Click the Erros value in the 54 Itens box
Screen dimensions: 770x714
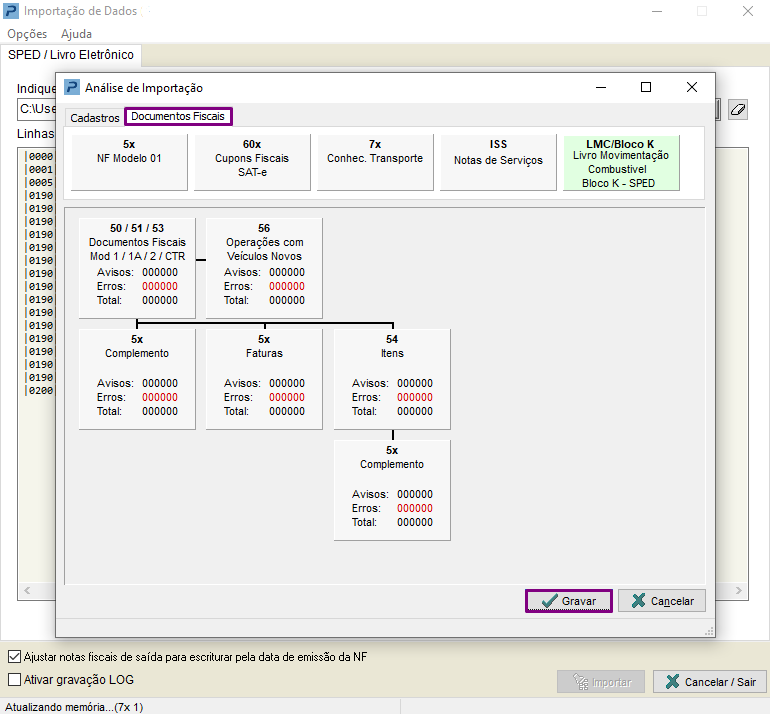tap(415, 397)
